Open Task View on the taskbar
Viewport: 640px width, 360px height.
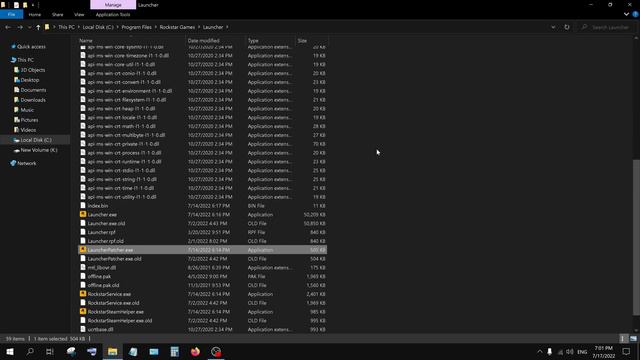tap(50, 351)
